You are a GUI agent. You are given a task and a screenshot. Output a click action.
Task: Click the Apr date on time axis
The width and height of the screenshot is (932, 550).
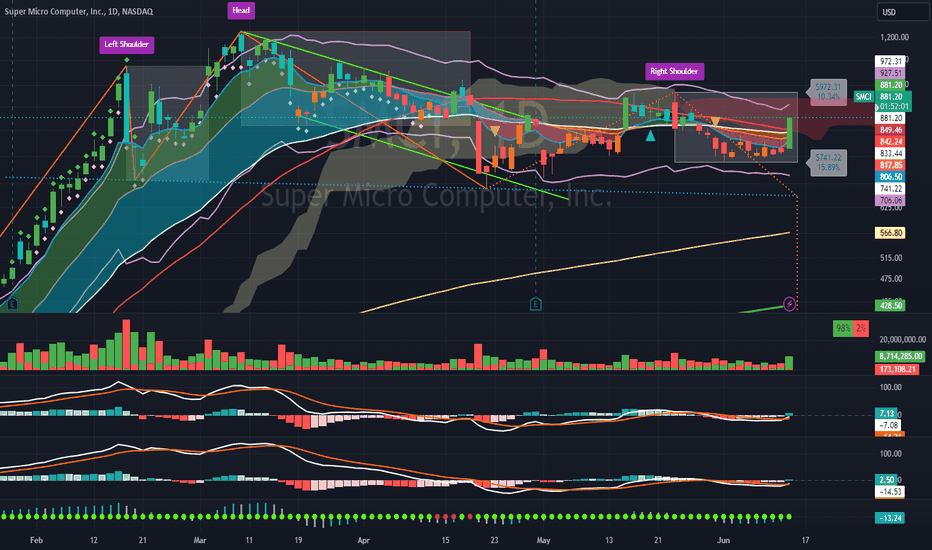click(363, 540)
